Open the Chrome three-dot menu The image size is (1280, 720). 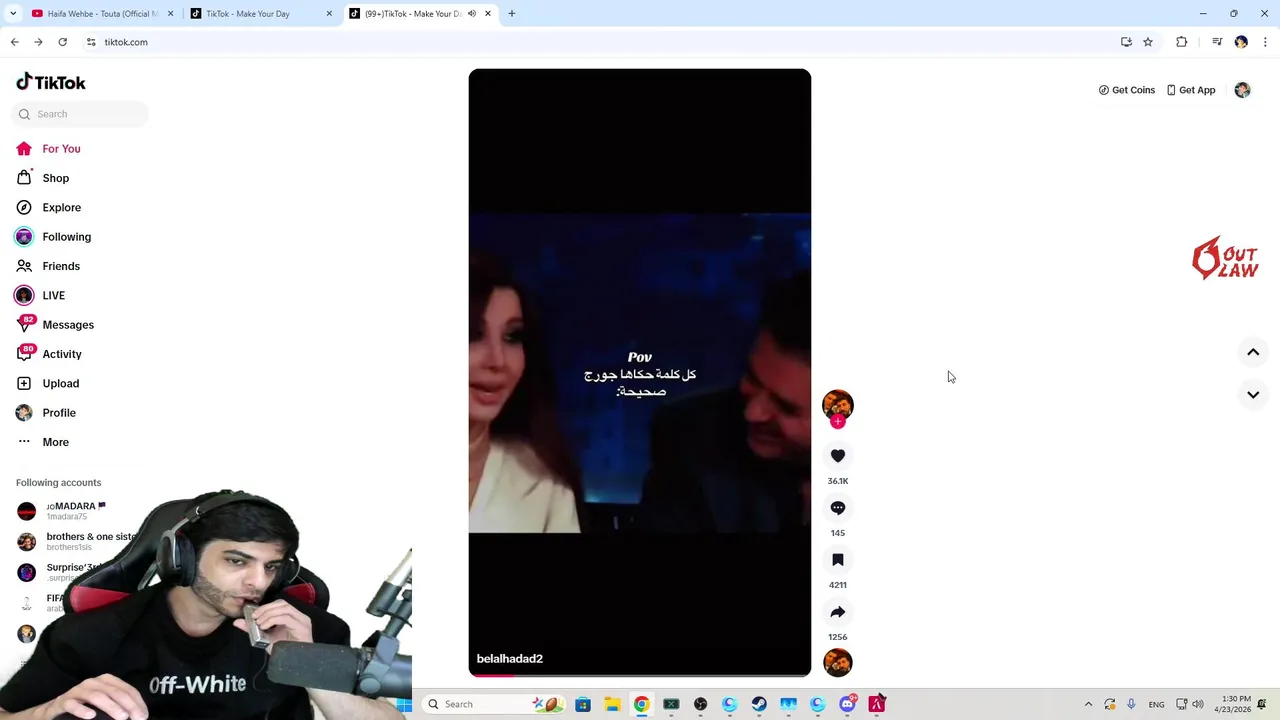point(1265,42)
